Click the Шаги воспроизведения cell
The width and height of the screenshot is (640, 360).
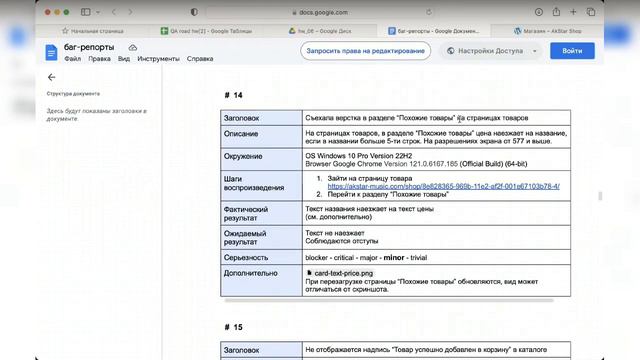(x=261, y=186)
